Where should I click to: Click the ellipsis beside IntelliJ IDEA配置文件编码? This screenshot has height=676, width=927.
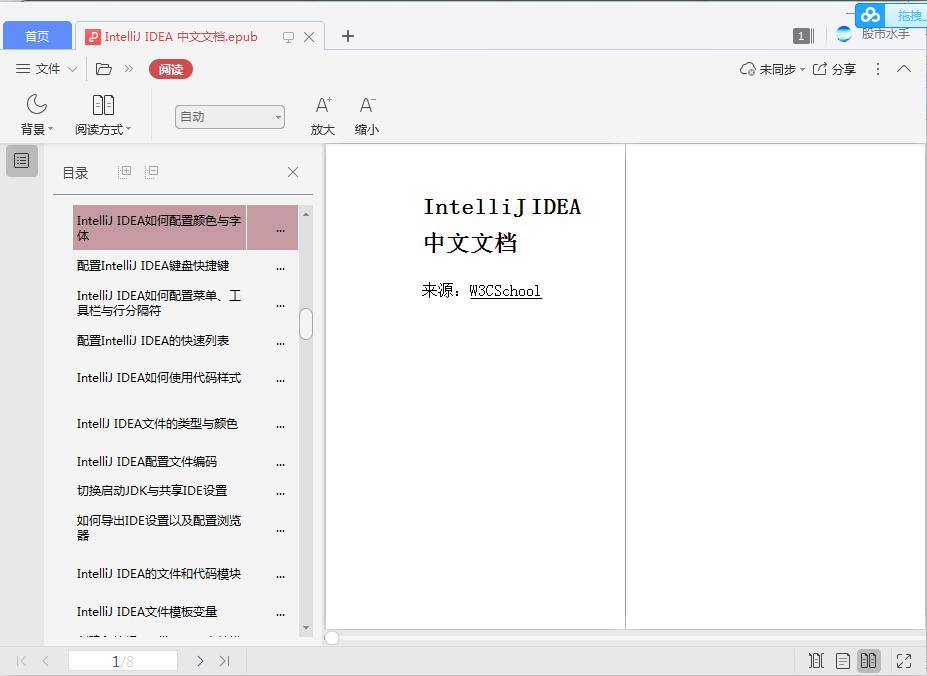pyautogui.click(x=280, y=464)
